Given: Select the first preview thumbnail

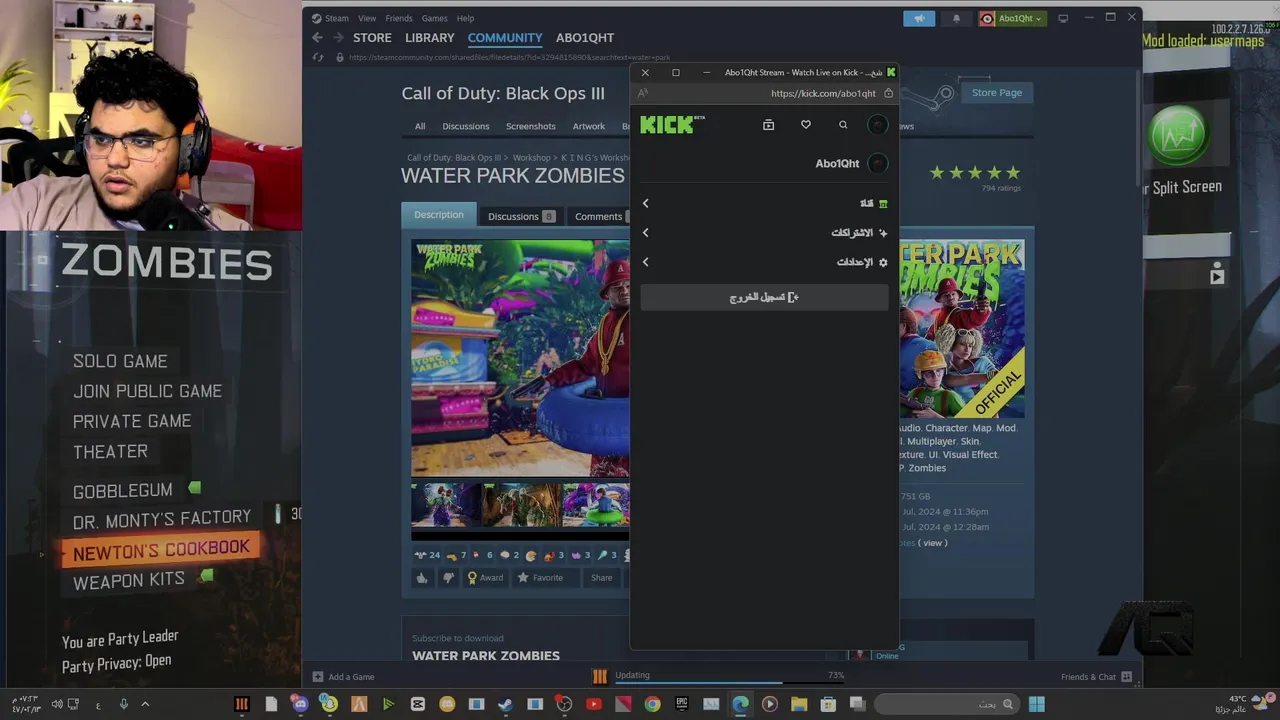Looking at the screenshot, I should click(447, 505).
